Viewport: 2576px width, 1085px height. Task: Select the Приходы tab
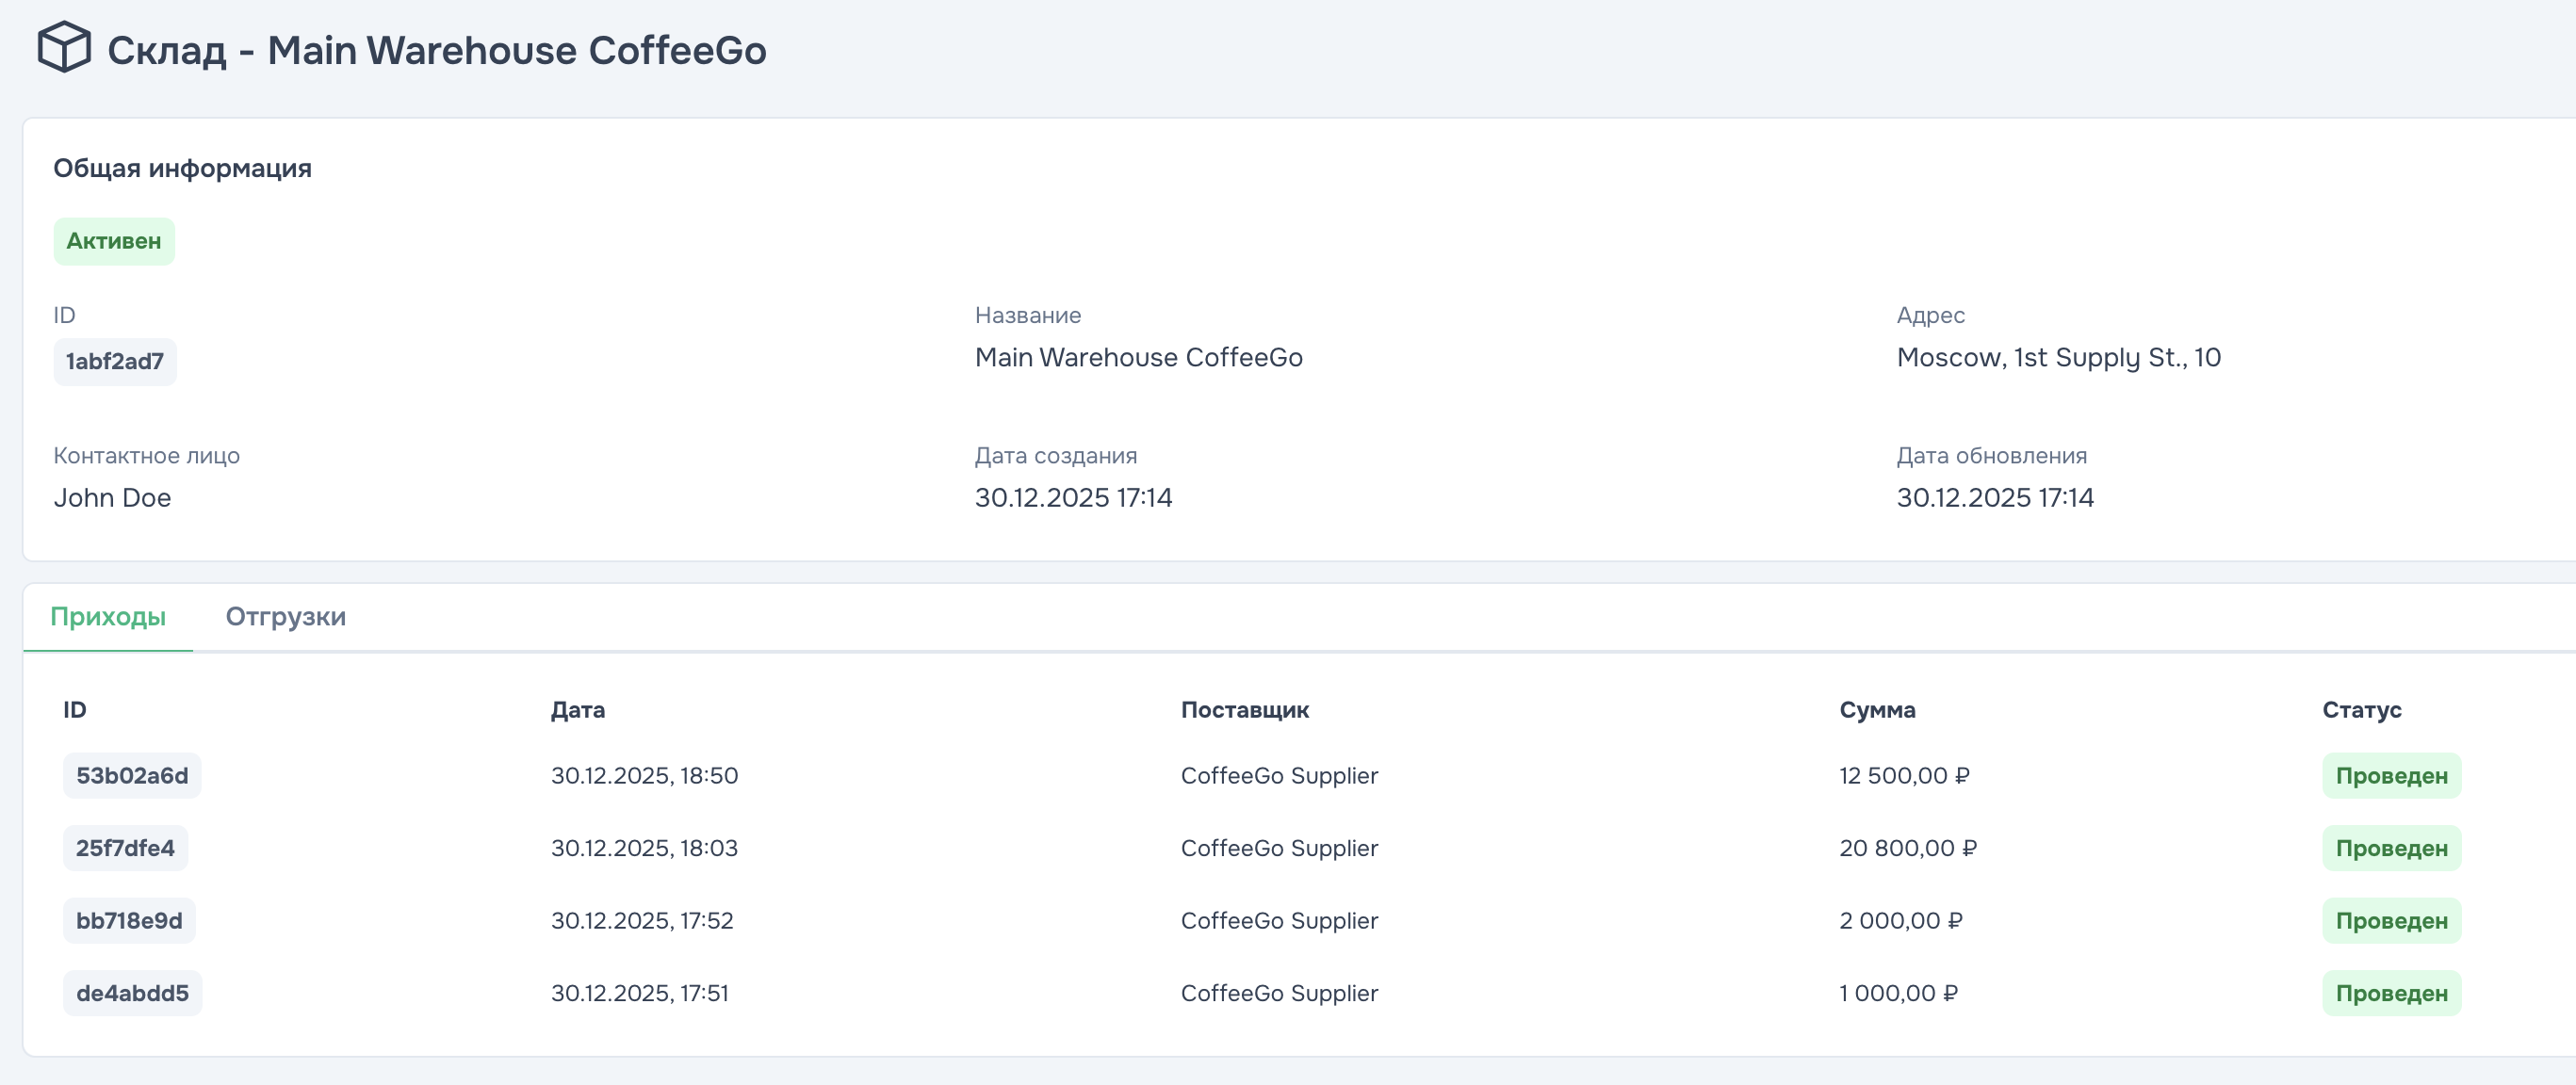click(108, 617)
